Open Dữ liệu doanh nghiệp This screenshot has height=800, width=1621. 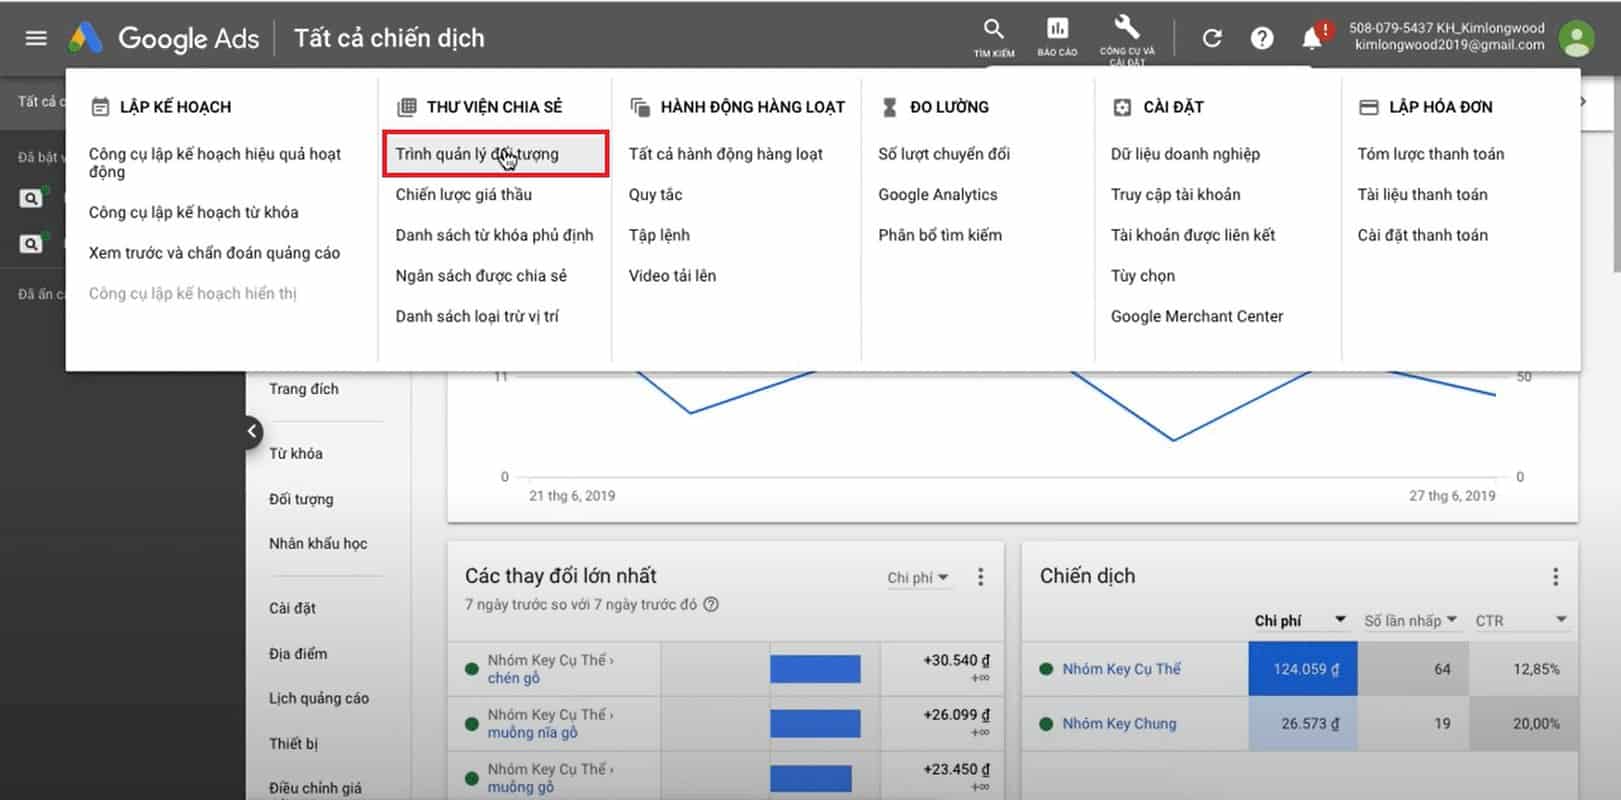(1185, 154)
